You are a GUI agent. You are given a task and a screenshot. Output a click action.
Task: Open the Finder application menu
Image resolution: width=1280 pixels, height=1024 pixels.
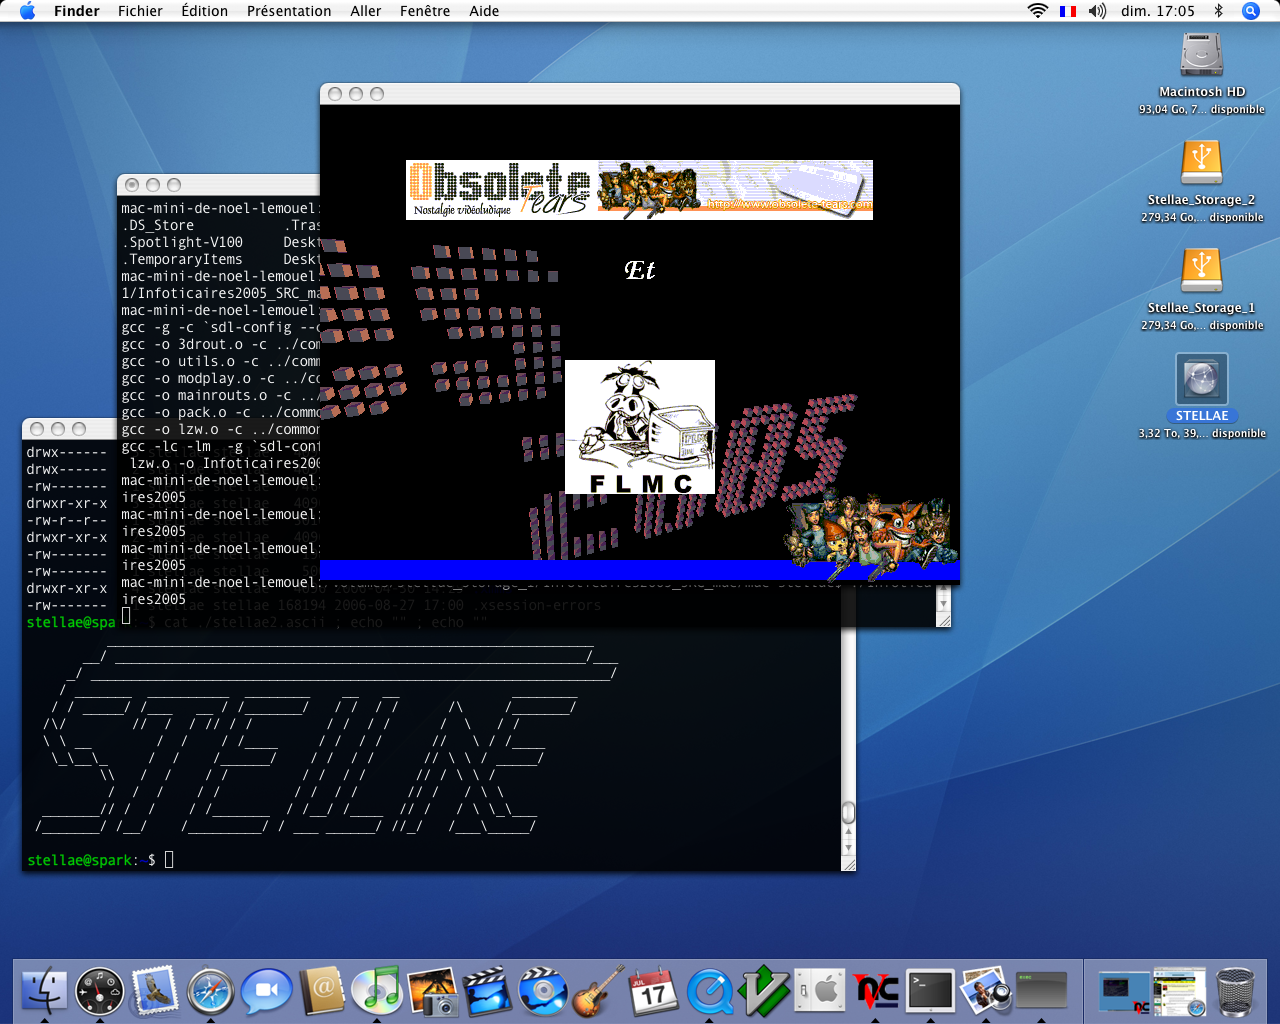(77, 11)
